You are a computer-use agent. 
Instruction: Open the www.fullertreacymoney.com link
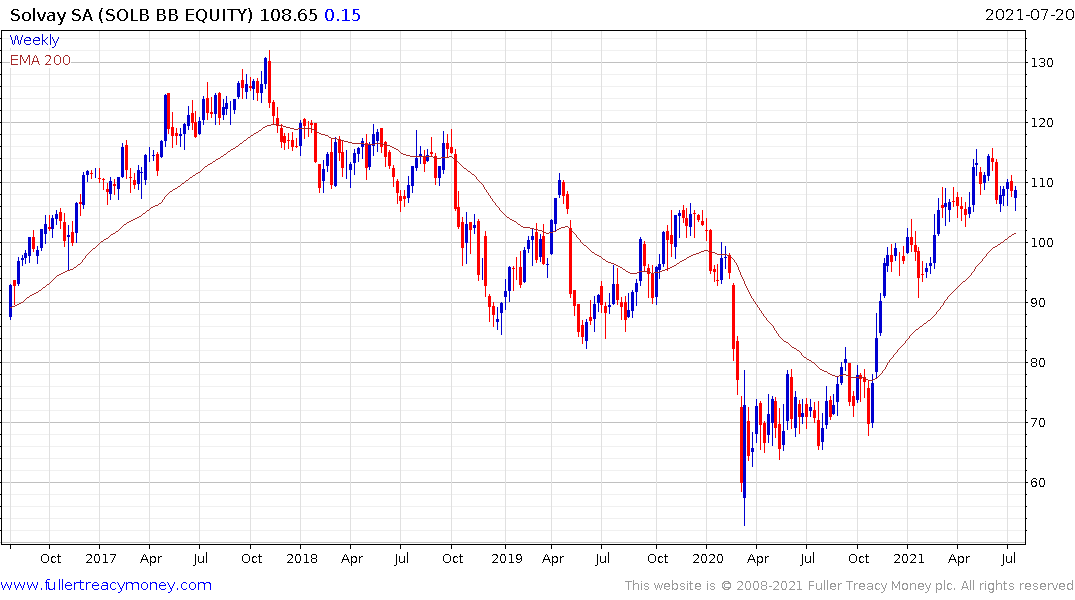[106, 585]
